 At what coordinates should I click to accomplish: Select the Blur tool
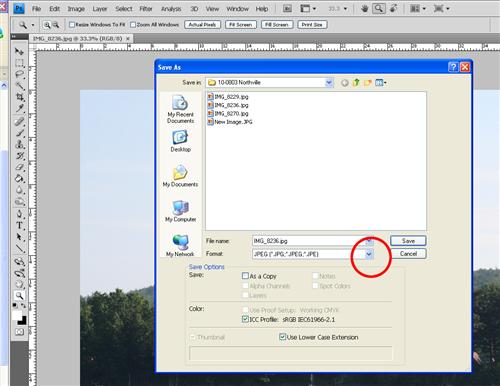pyautogui.click(x=19, y=190)
